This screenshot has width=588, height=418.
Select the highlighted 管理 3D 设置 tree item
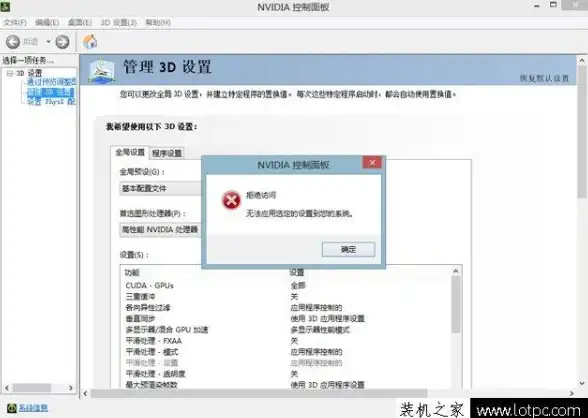point(51,91)
